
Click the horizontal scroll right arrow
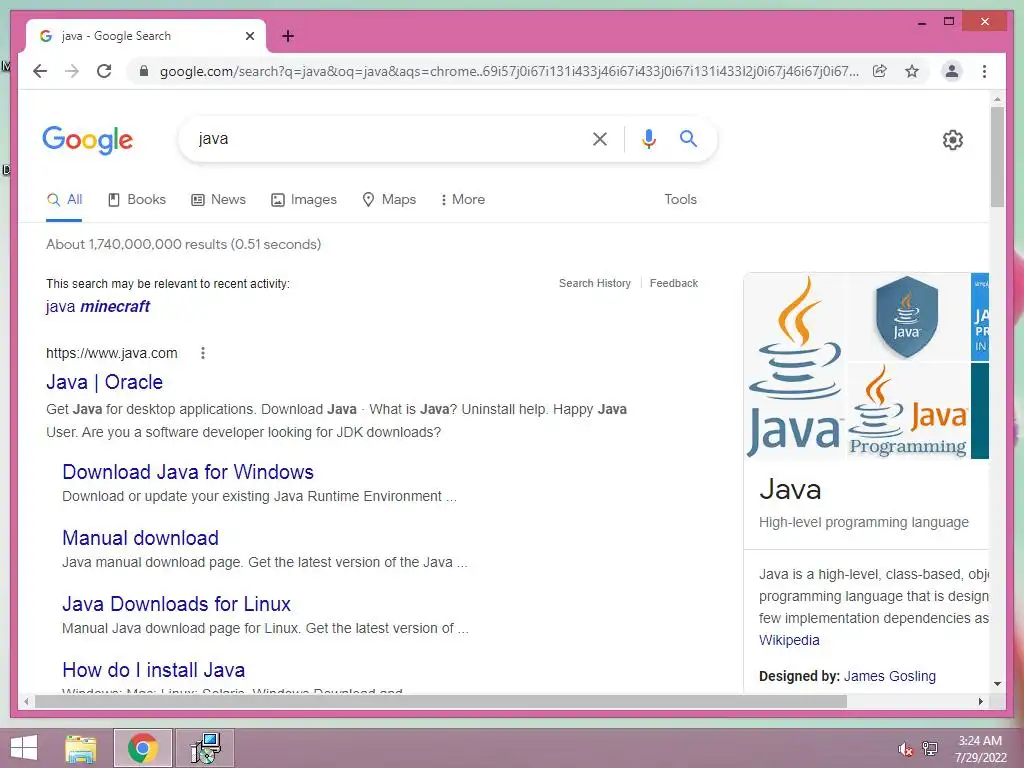point(980,702)
